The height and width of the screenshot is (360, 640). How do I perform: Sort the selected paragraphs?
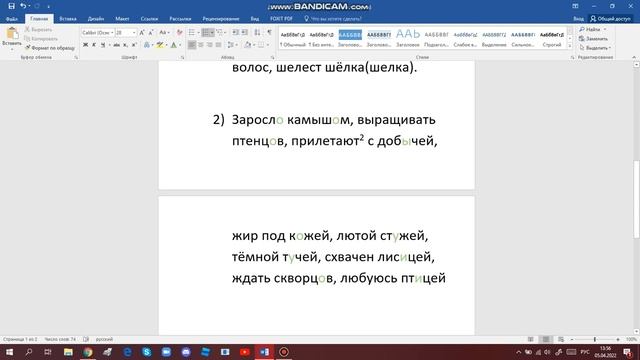point(257,32)
